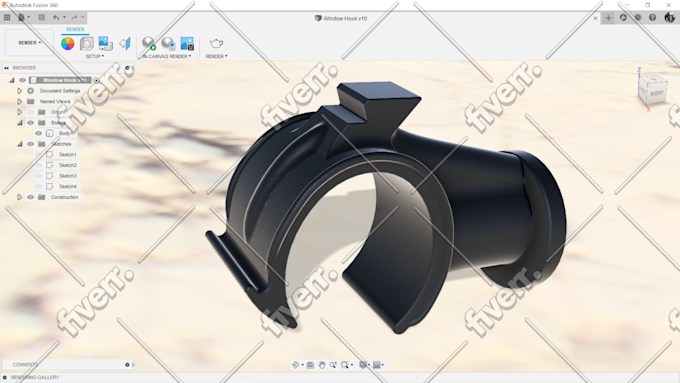Open Grid and Snaps settings icon
This screenshot has height=383, width=680.
click(377, 365)
